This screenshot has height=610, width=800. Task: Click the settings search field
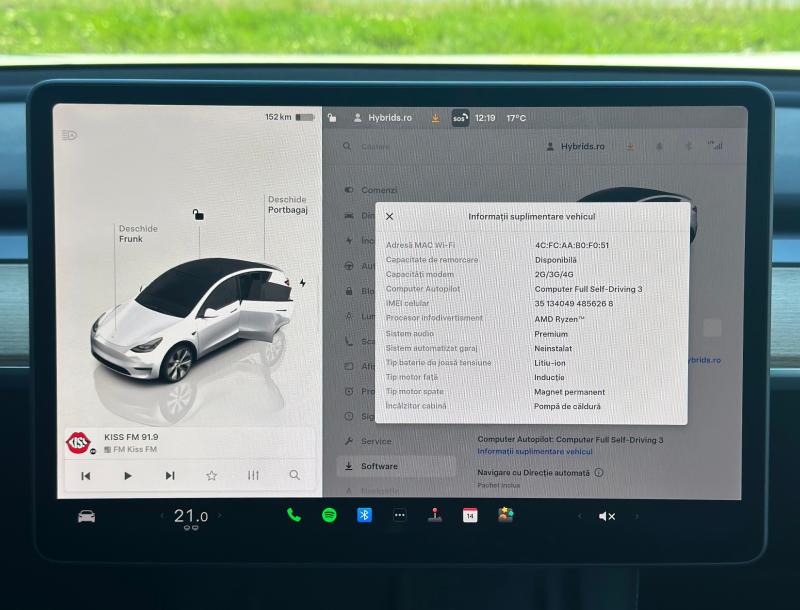pos(375,146)
